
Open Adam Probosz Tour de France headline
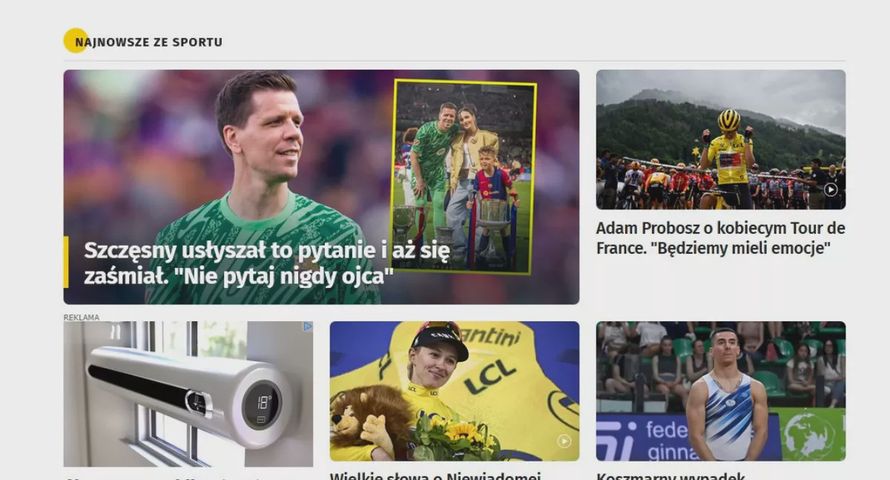(x=720, y=238)
